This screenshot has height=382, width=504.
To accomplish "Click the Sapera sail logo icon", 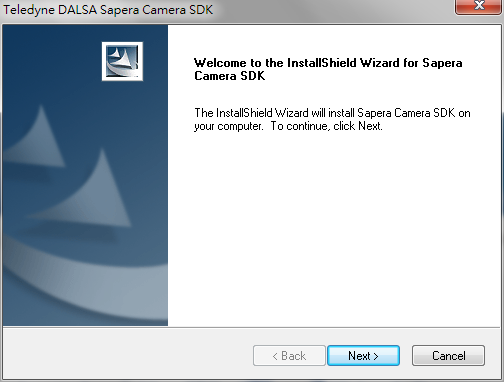I will pos(122,61).
